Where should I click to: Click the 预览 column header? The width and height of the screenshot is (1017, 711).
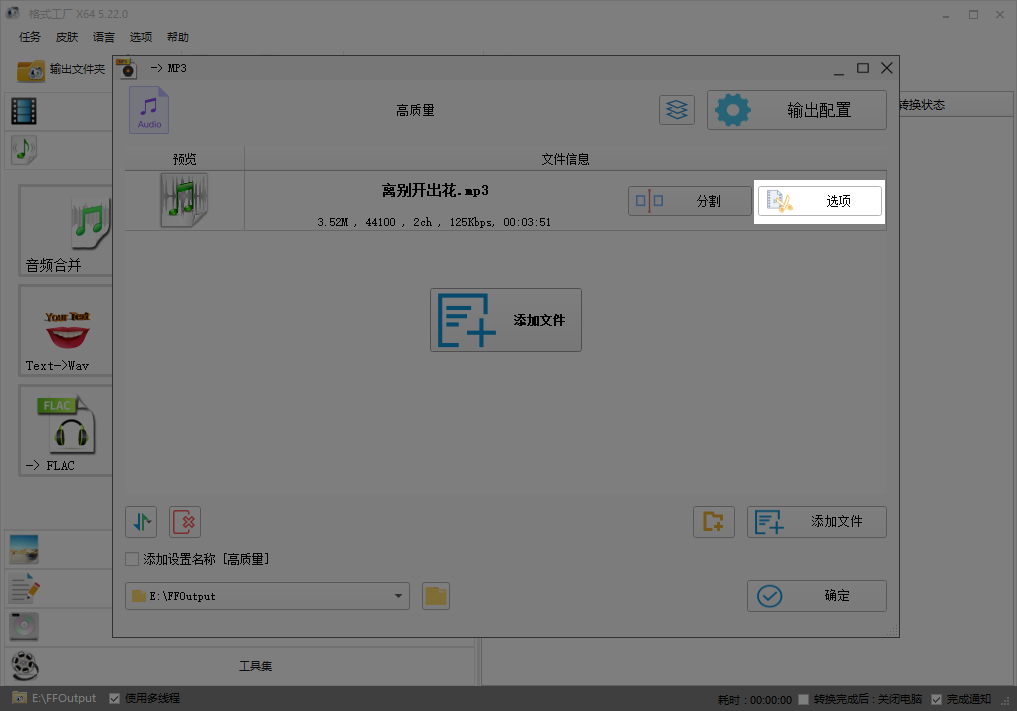(x=184, y=159)
